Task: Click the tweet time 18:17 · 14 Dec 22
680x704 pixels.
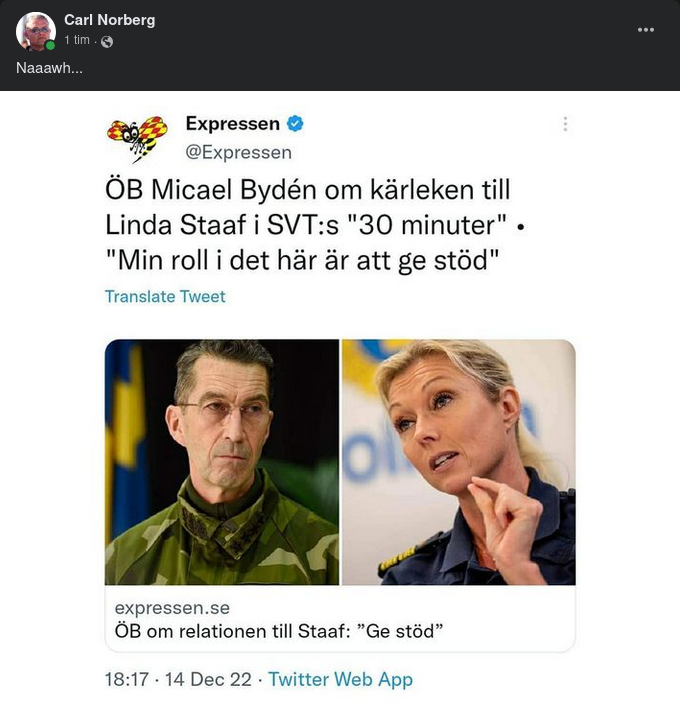Action: tap(178, 680)
